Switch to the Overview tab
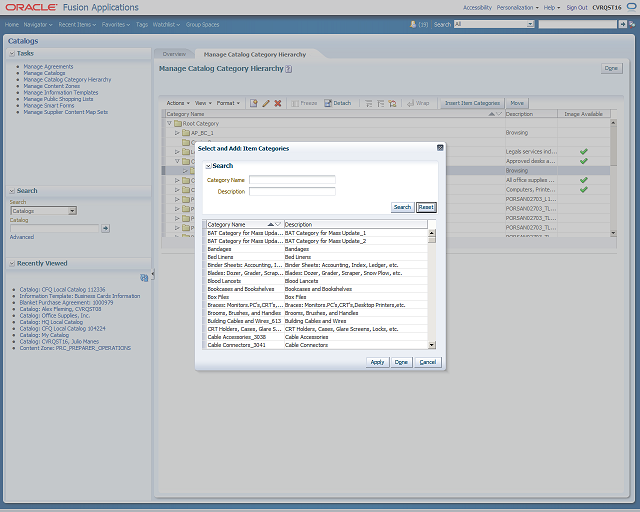 click(174, 54)
